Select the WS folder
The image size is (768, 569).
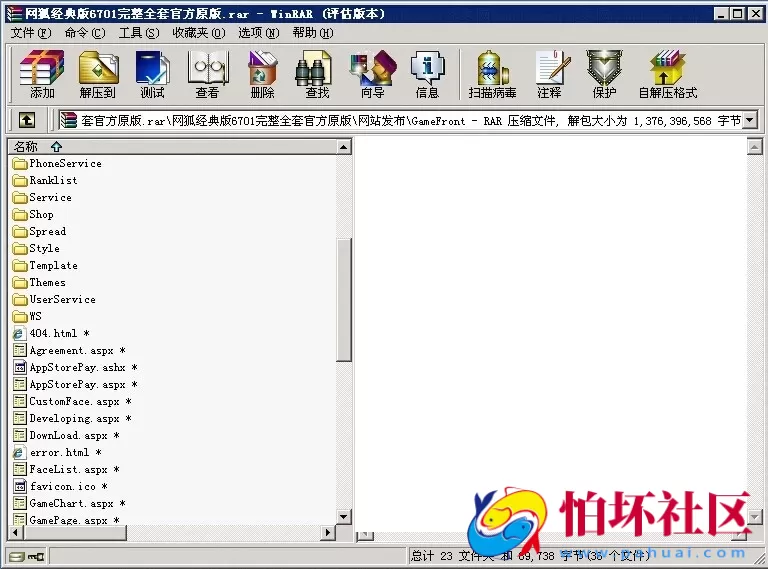point(28,316)
